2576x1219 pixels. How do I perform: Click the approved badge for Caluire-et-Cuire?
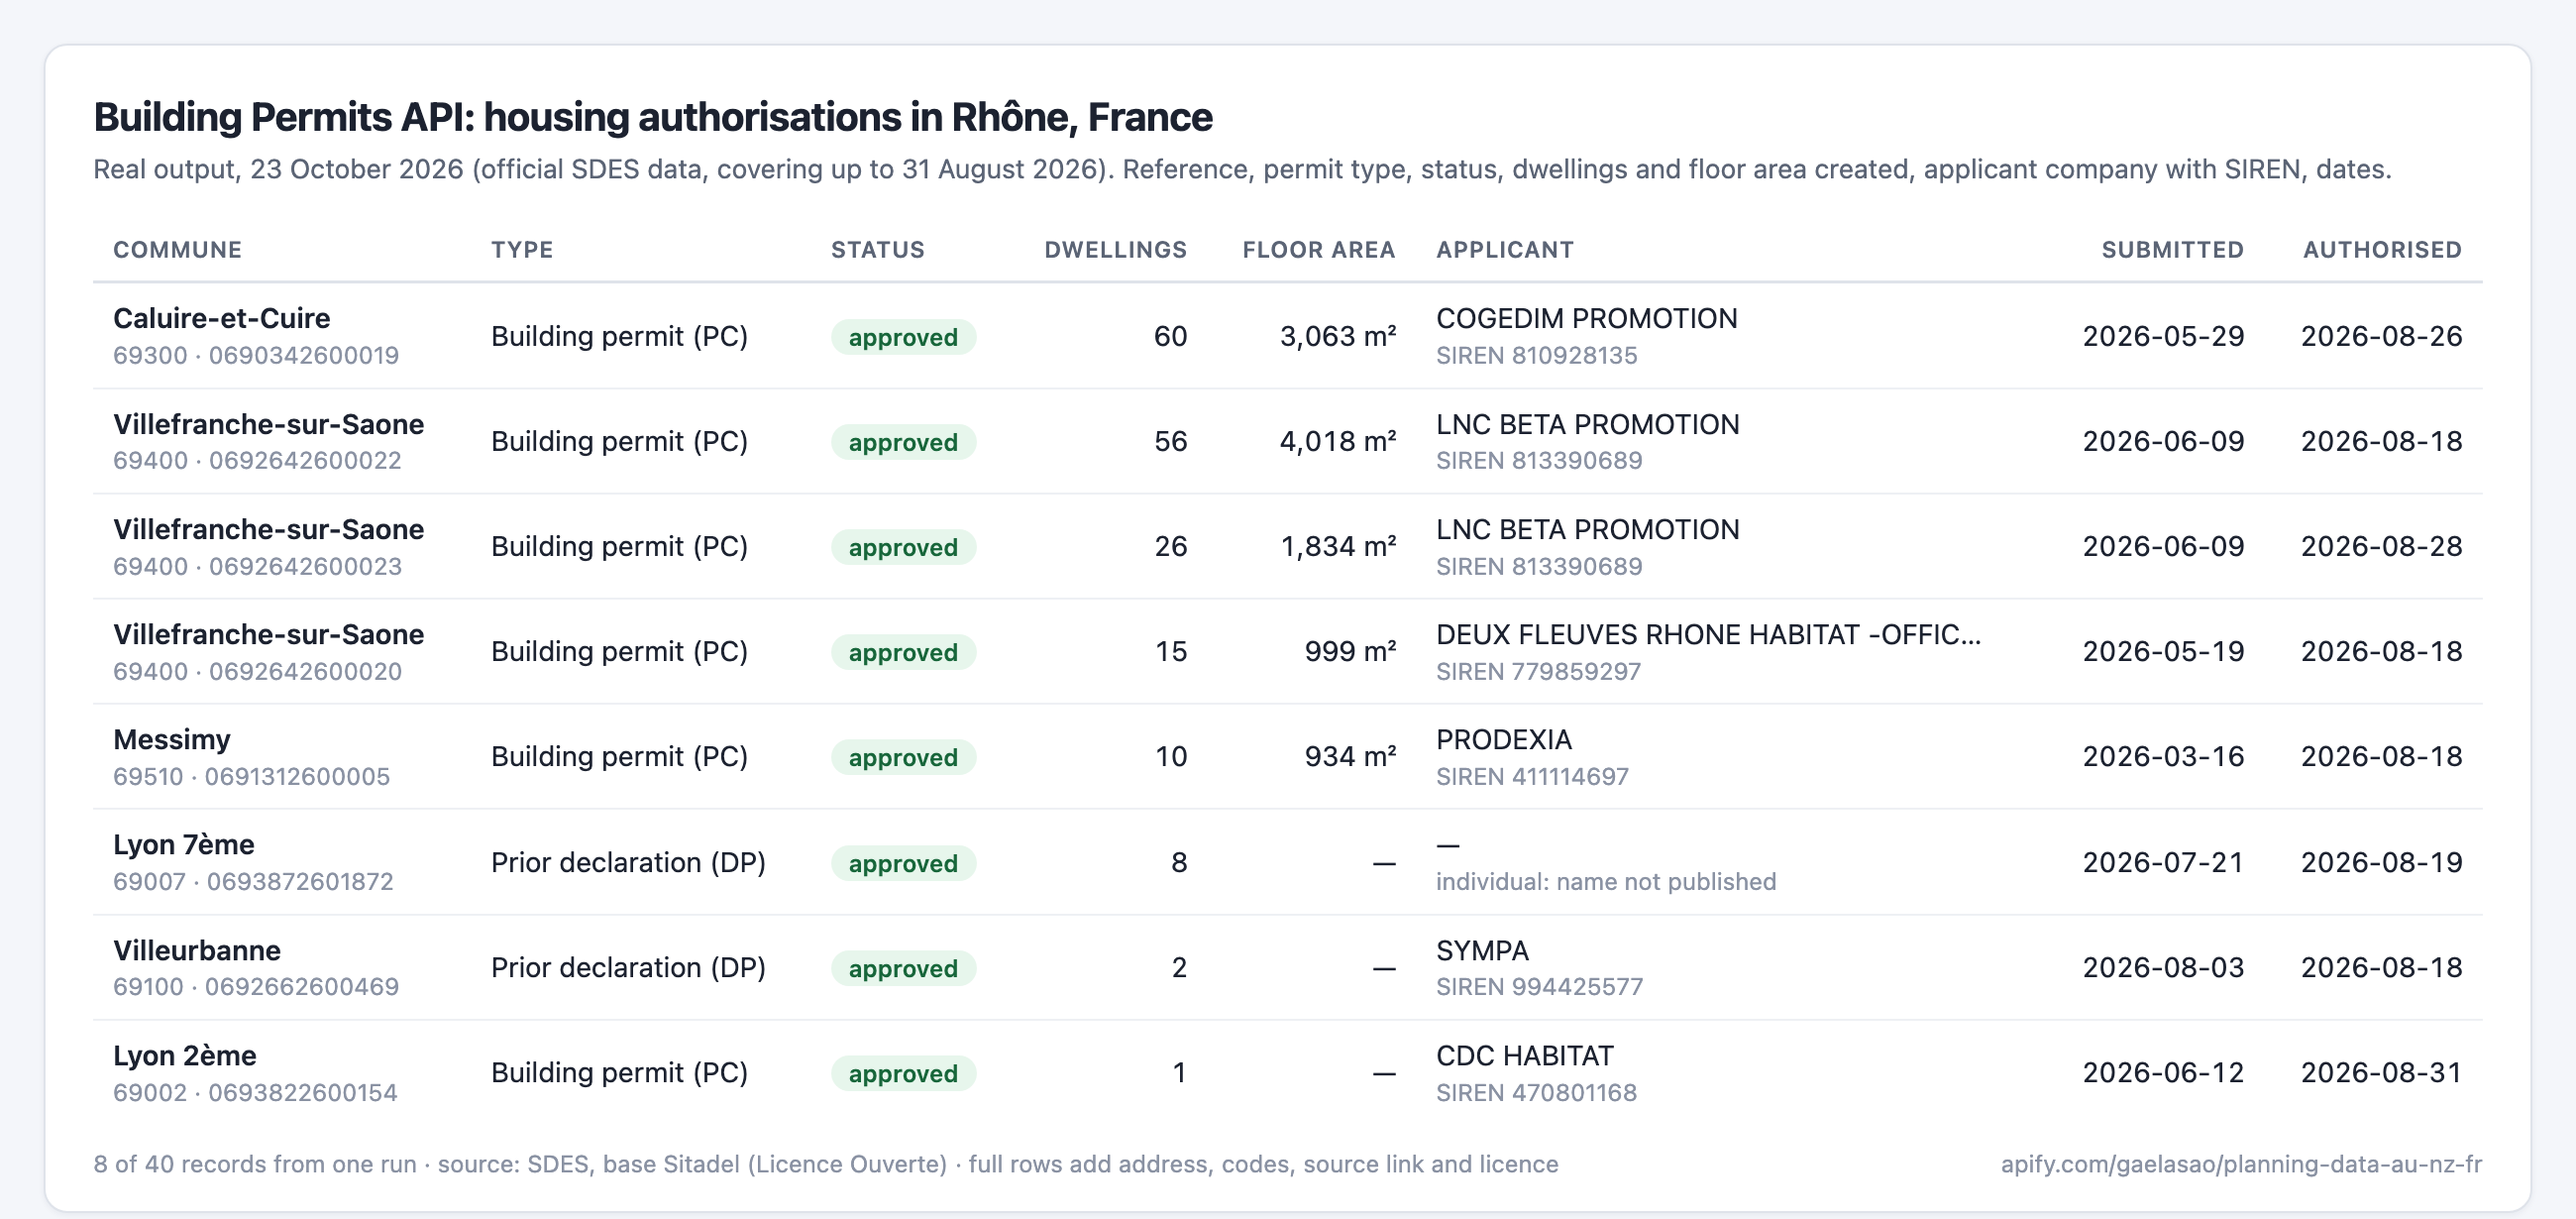click(903, 337)
